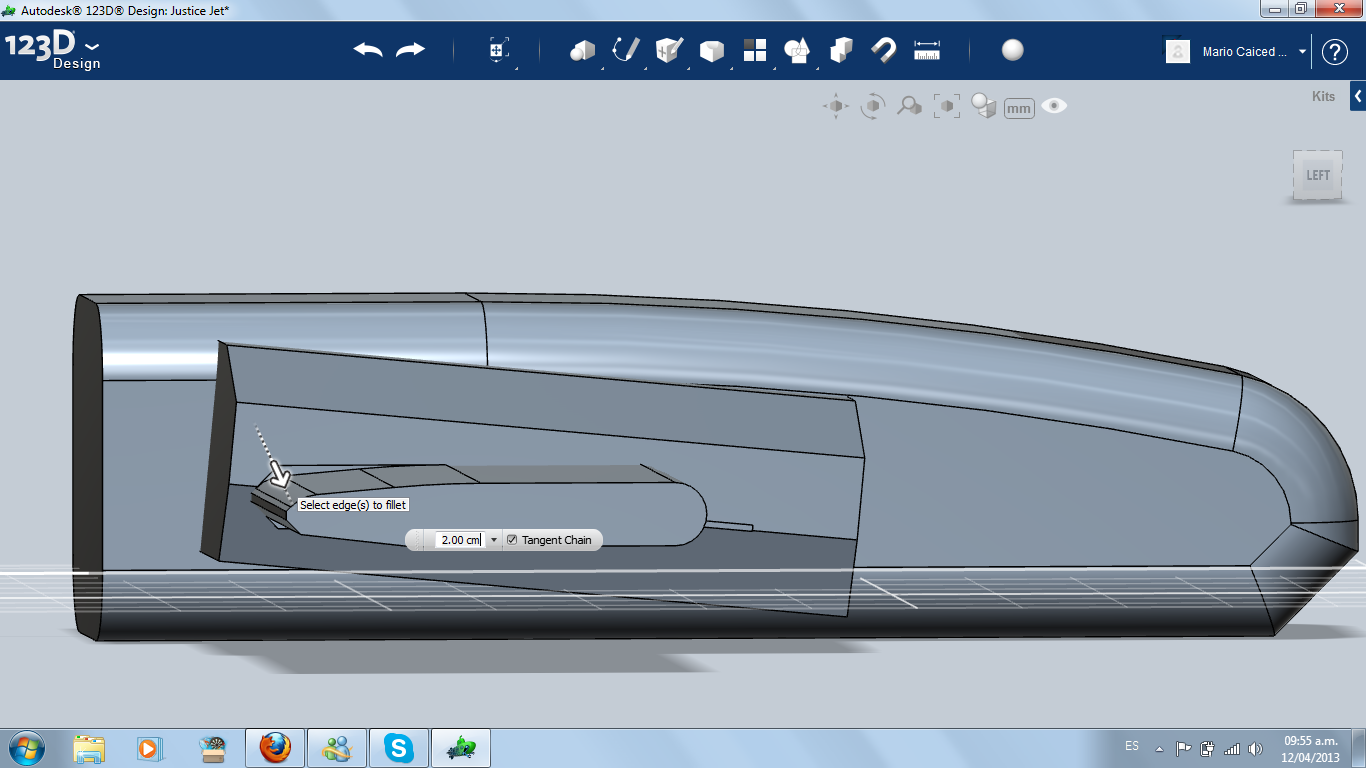Open the Pattern tool
Screen dimensions: 1366x768
(755, 50)
